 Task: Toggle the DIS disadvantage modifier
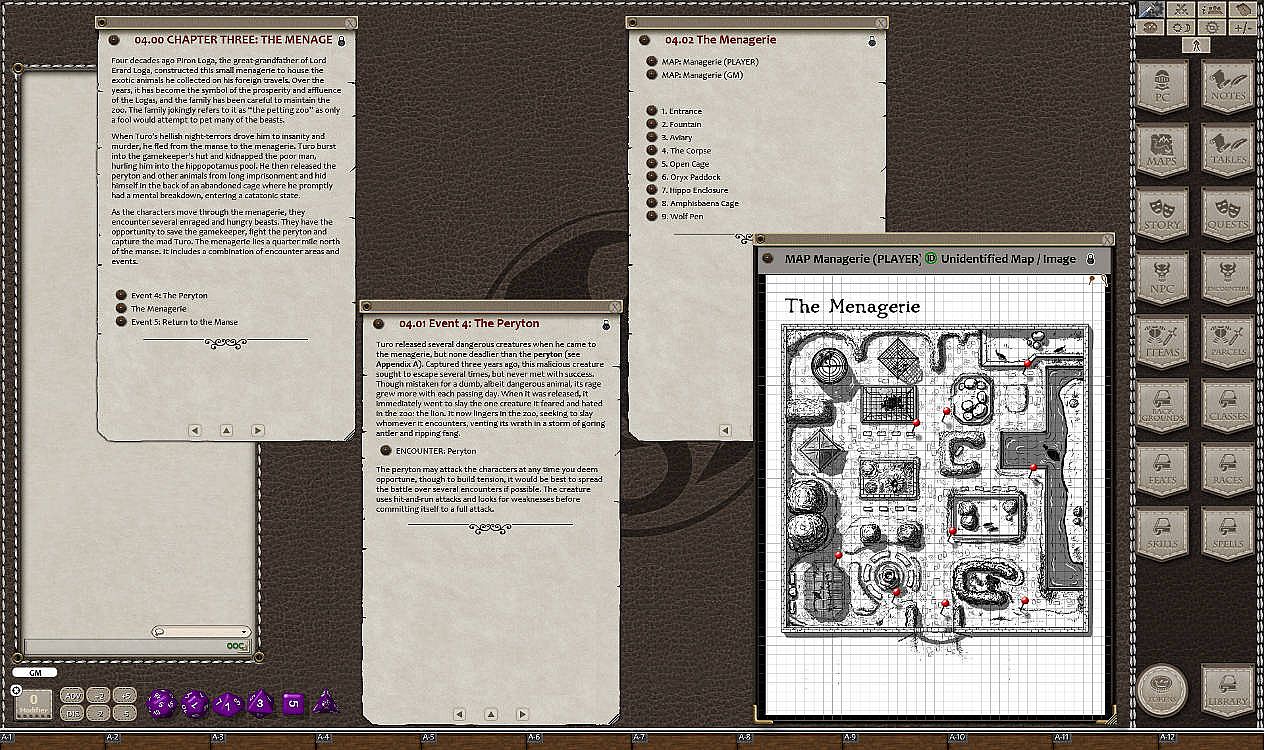click(x=72, y=713)
